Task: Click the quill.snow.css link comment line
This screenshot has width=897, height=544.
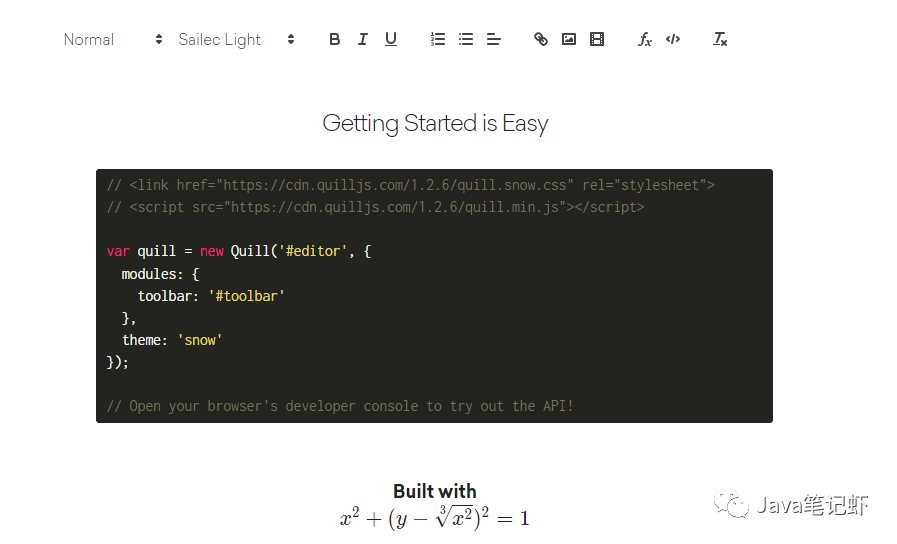Action: coord(410,185)
